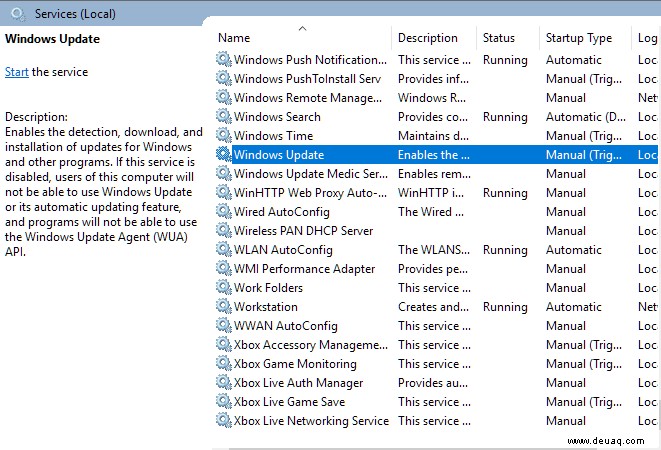The image size is (661, 450).
Task: Click gear icon beside Wired AutoConfig
Action: 224,211
